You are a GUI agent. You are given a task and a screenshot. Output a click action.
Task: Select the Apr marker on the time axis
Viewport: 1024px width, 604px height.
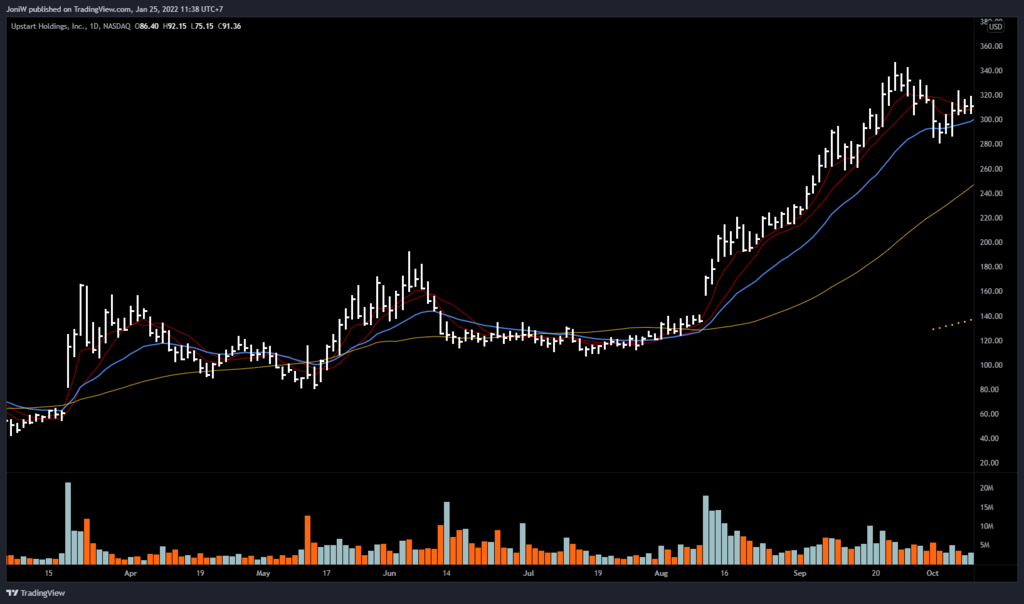pos(131,575)
